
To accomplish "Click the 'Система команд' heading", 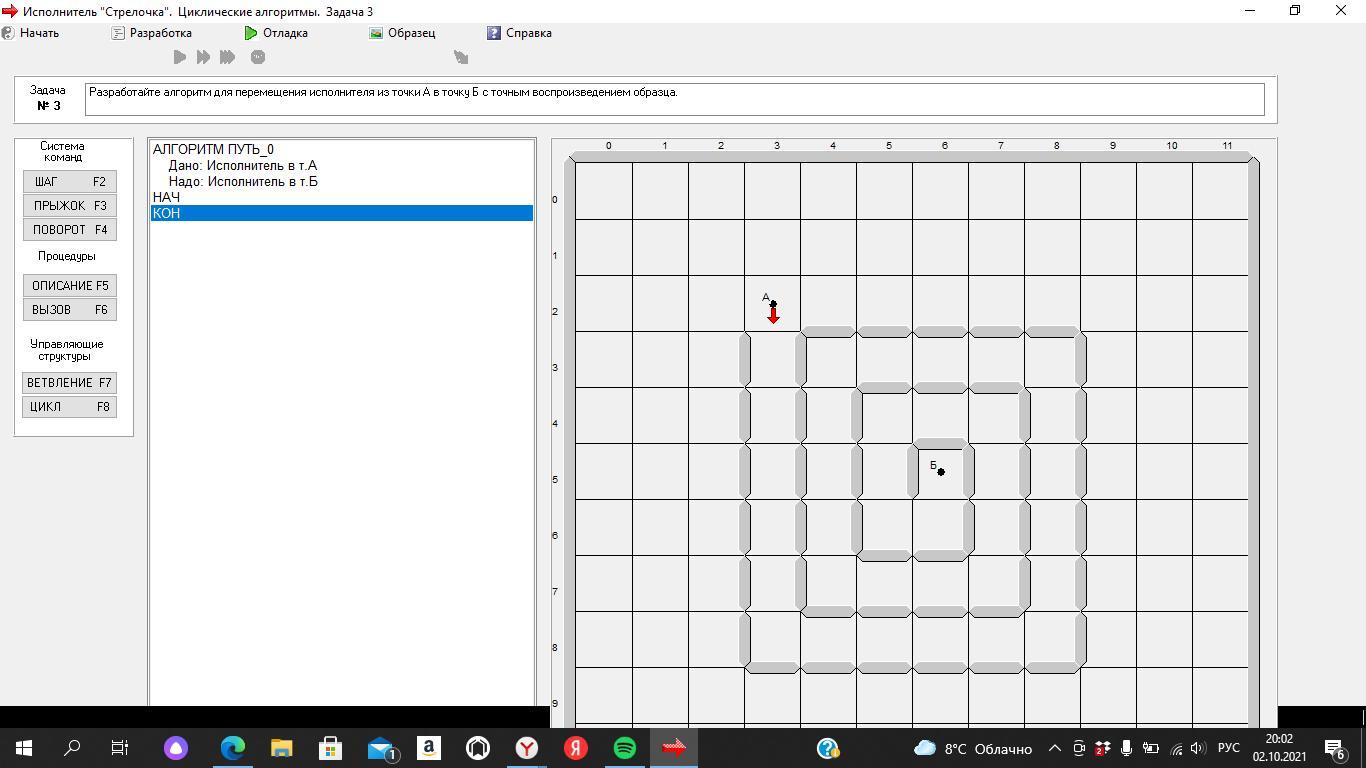I will click(62, 152).
